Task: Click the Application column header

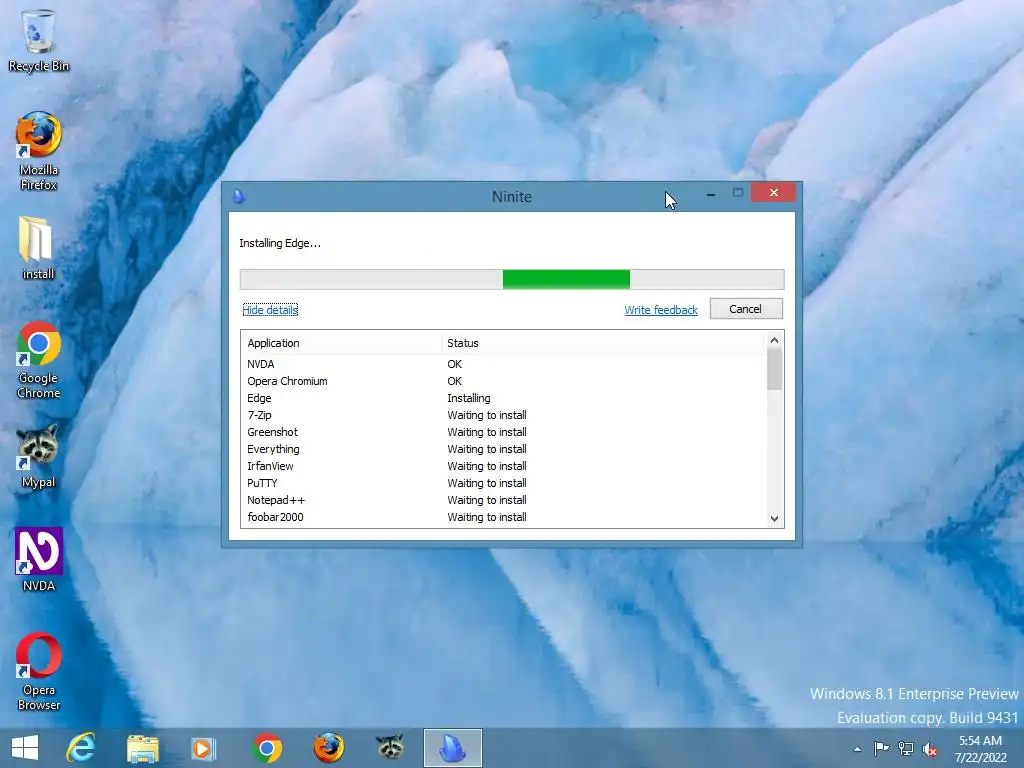Action: (342, 343)
